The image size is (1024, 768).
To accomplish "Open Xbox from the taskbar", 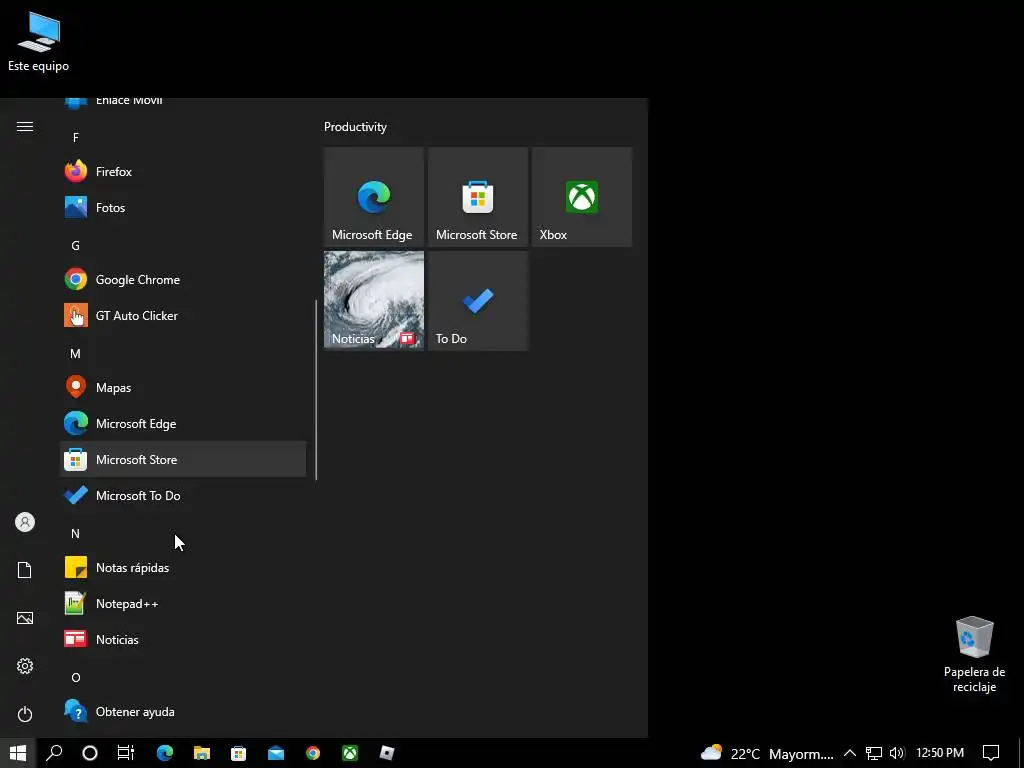I will tap(350, 753).
